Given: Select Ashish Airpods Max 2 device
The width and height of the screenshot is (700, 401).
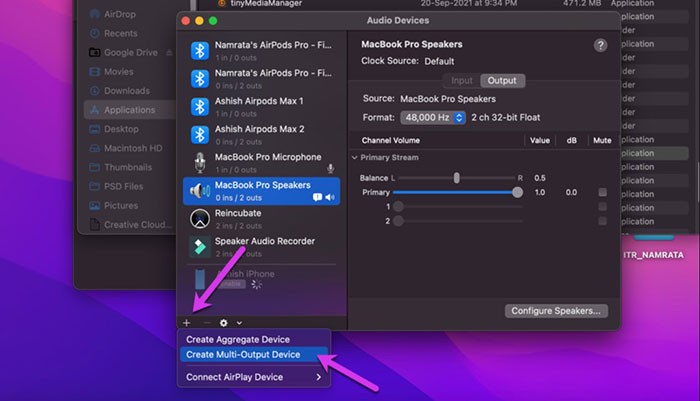Looking at the screenshot, I should coord(258,134).
